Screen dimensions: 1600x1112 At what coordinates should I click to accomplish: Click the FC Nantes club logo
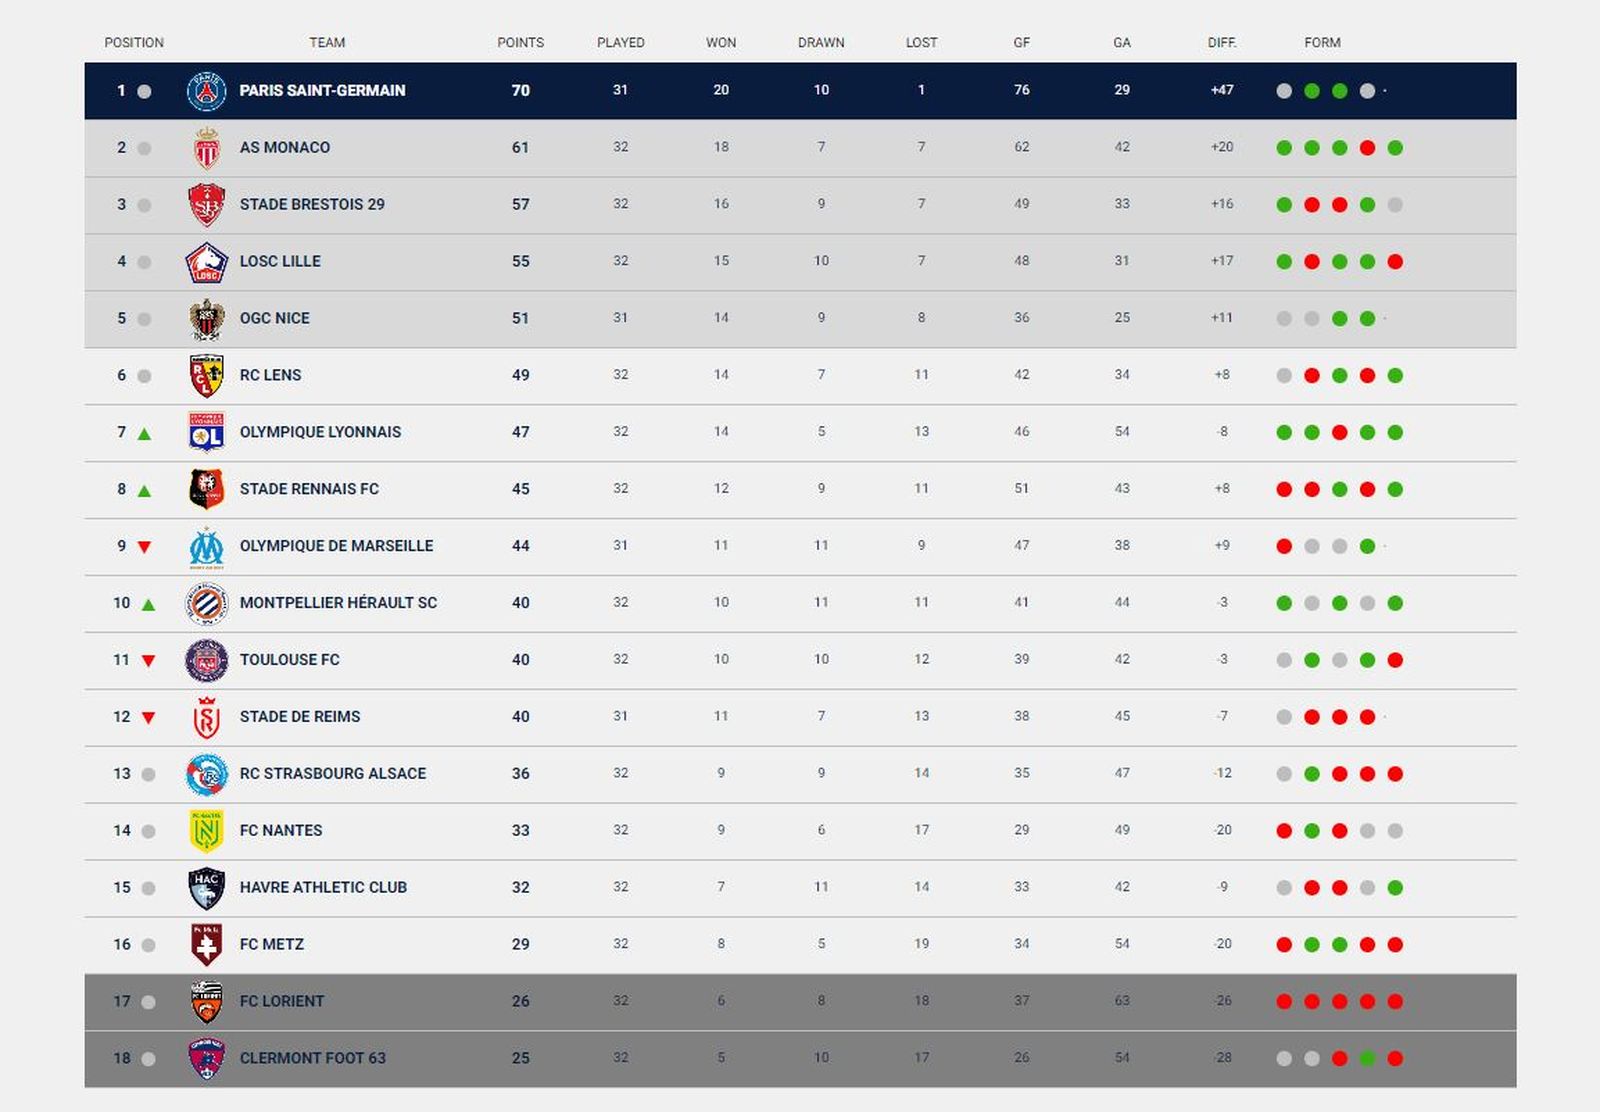[x=205, y=830]
